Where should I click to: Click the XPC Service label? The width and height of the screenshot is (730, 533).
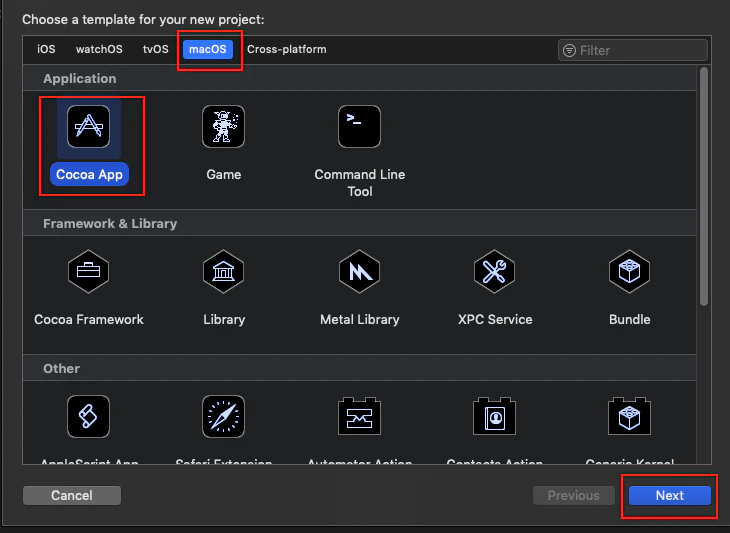tap(495, 320)
